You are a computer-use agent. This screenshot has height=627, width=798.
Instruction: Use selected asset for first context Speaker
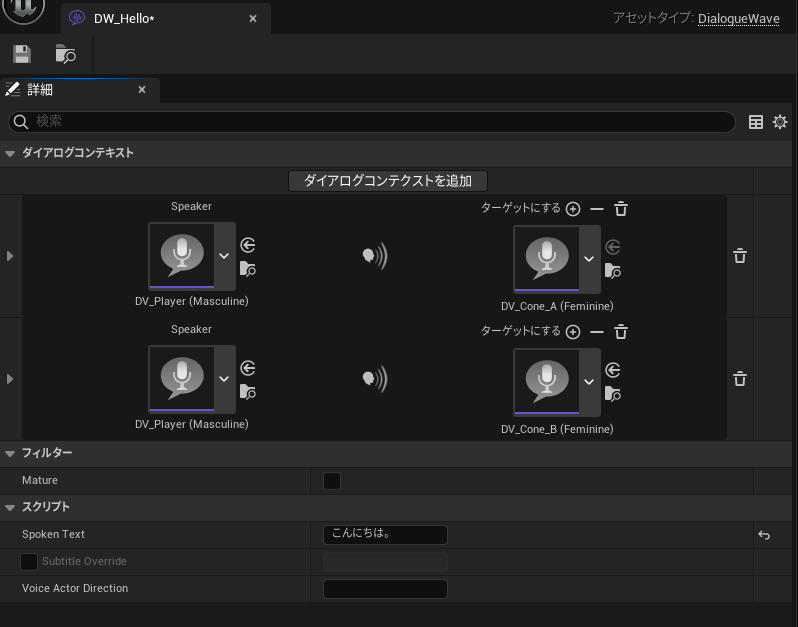248,245
